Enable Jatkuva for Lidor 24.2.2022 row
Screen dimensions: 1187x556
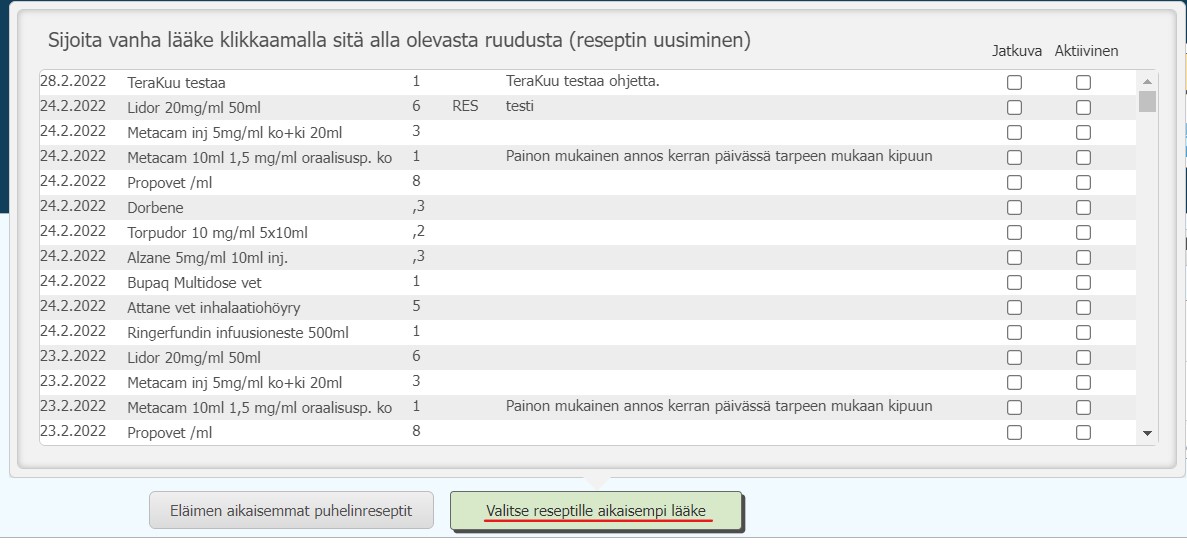click(1014, 108)
